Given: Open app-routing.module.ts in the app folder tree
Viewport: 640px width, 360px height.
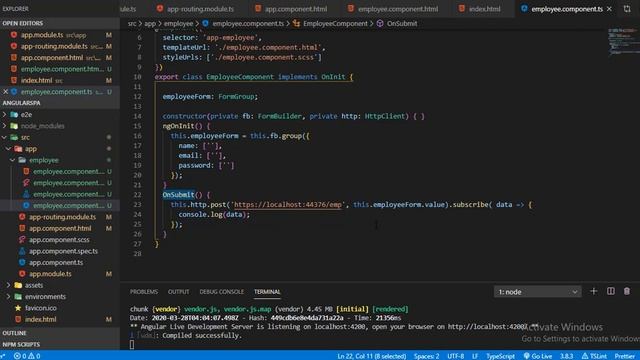Looking at the screenshot, I should [x=59, y=217].
